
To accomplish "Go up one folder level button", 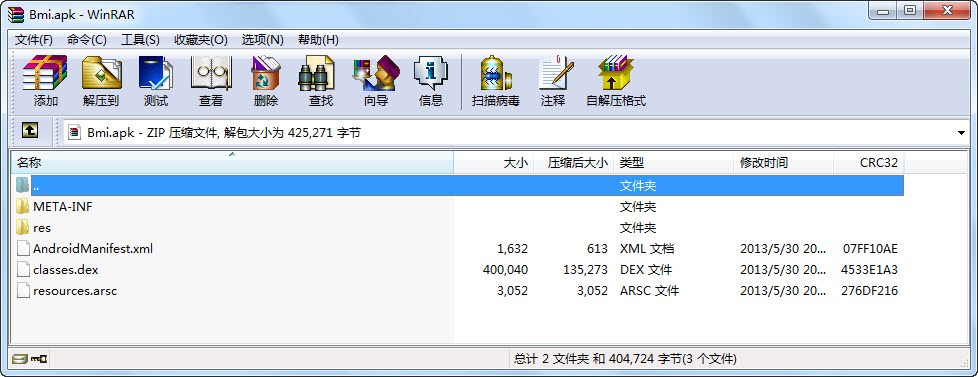I will point(30,130).
